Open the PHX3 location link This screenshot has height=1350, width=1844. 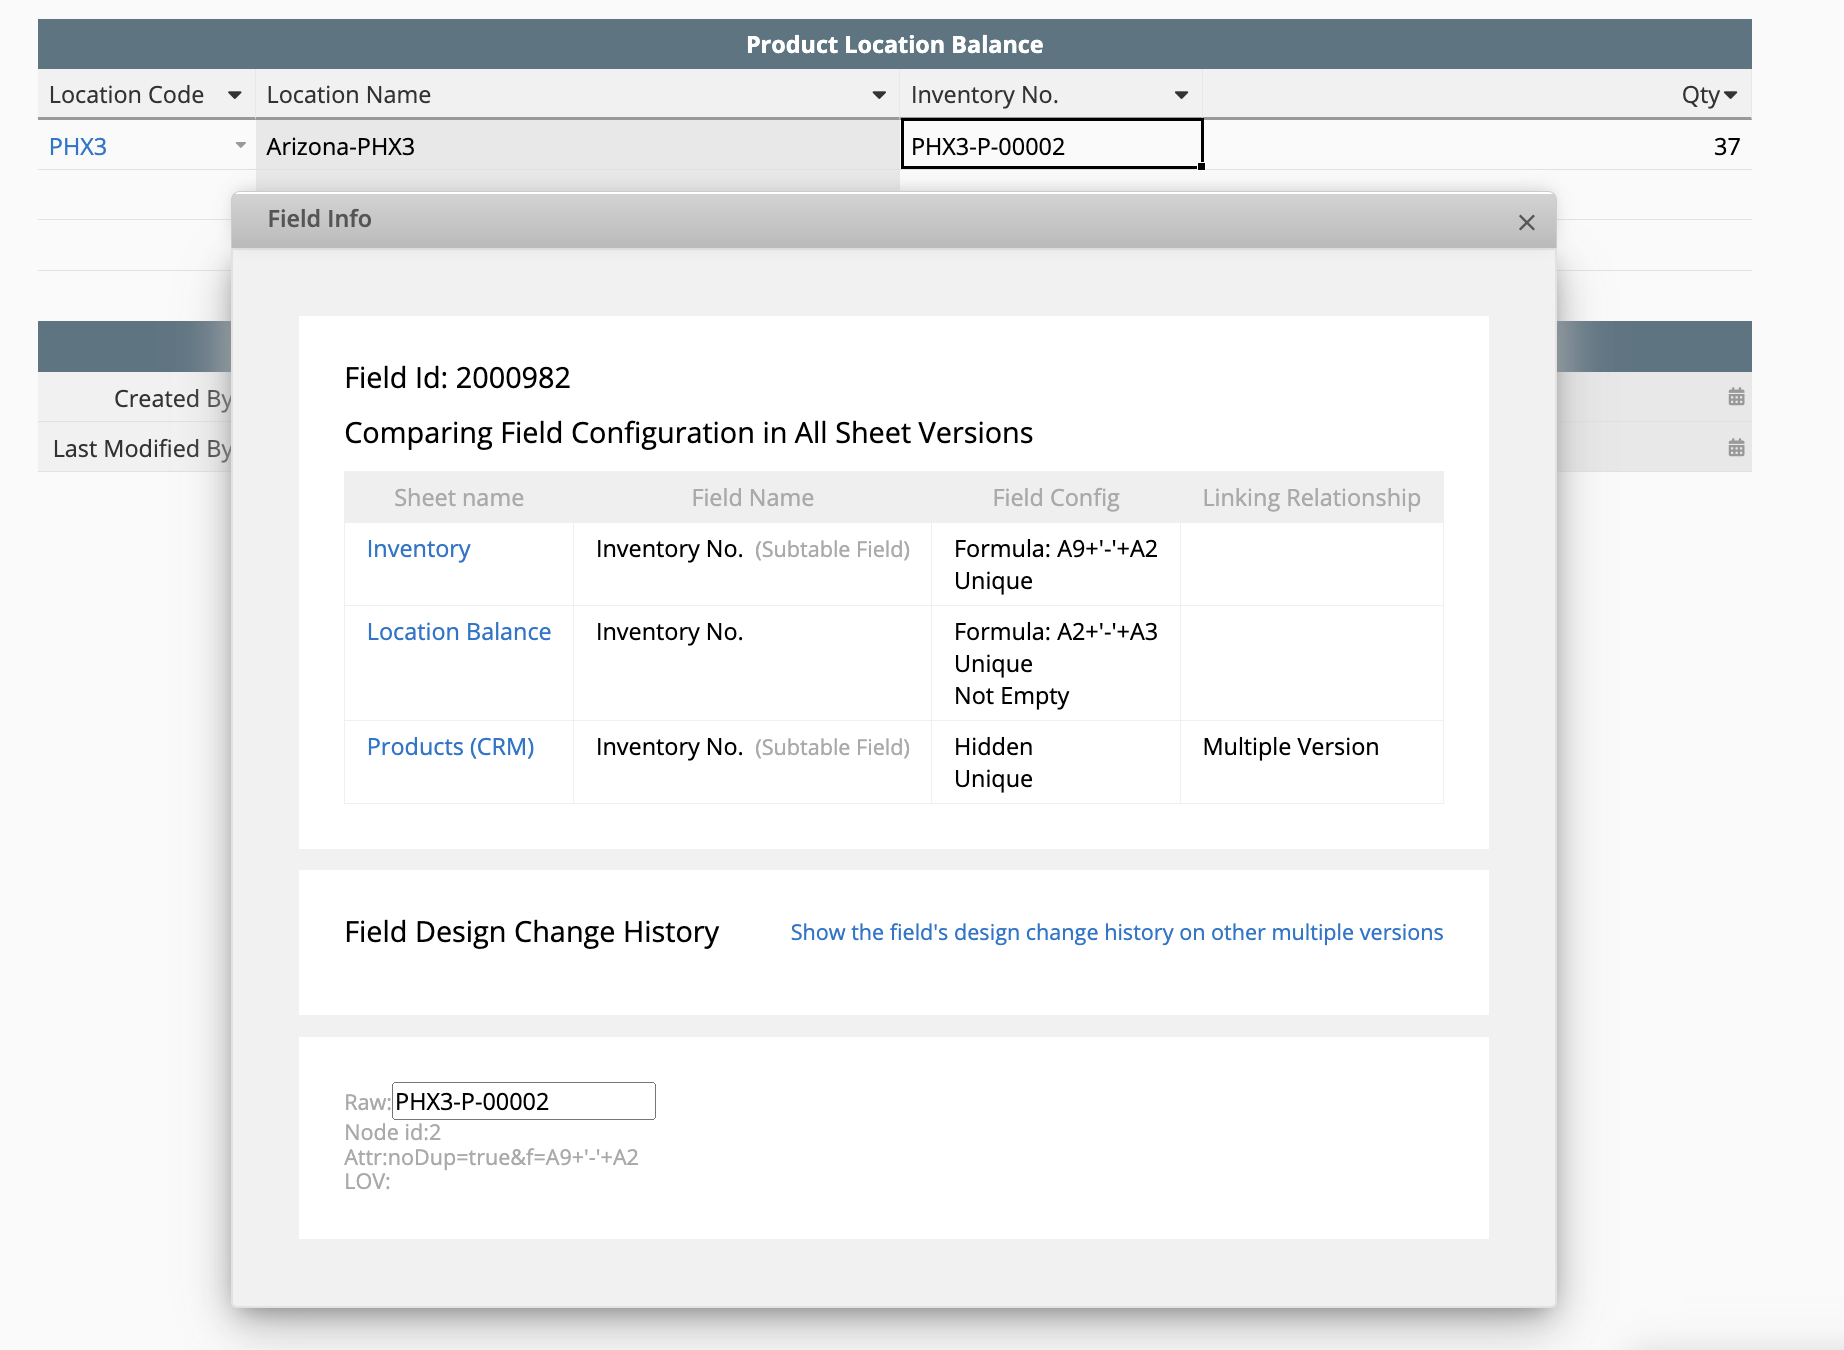[x=78, y=146]
